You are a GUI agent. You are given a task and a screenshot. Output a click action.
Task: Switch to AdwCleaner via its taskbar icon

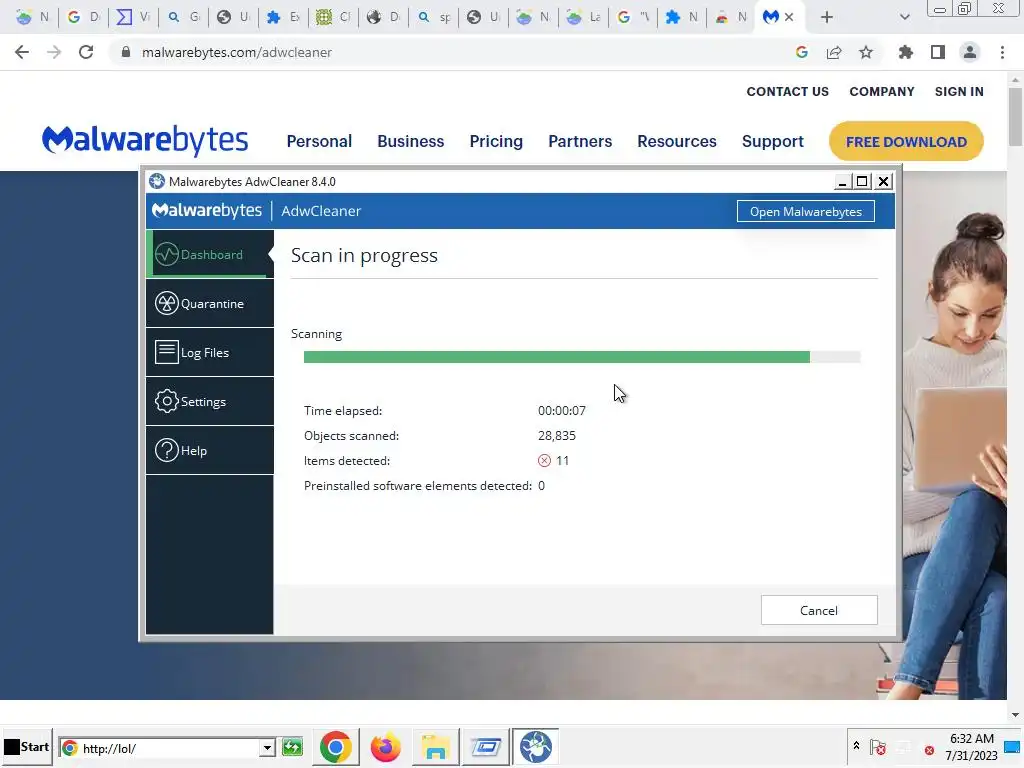click(536, 747)
